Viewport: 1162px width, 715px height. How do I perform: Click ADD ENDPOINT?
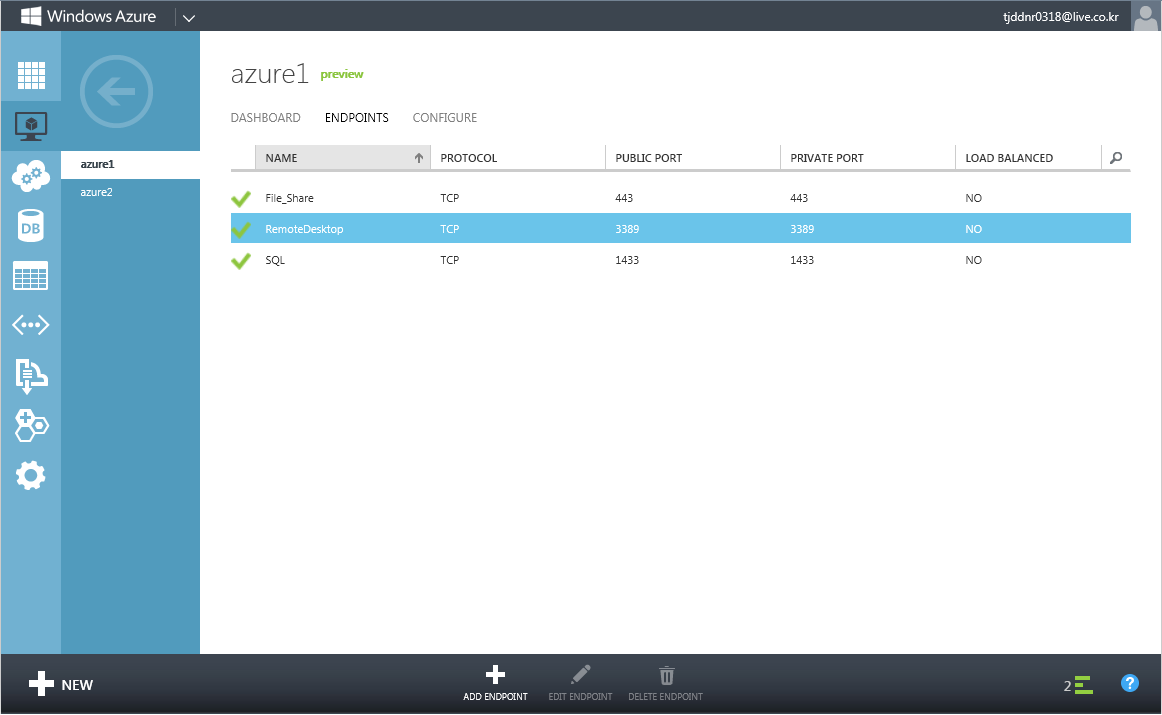[495, 684]
